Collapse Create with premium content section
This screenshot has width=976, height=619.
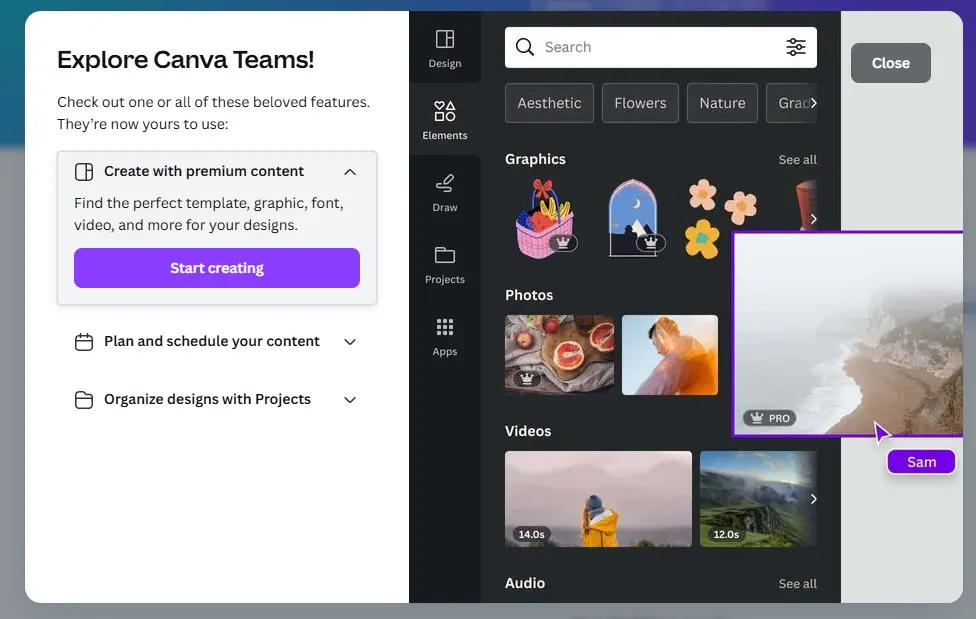tap(350, 172)
